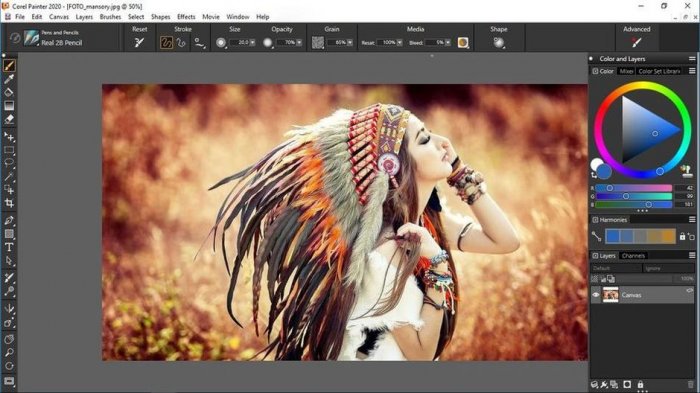The width and height of the screenshot is (700, 393).
Task: Enable freehand stroke mode
Action: click(x=166, y=42)
